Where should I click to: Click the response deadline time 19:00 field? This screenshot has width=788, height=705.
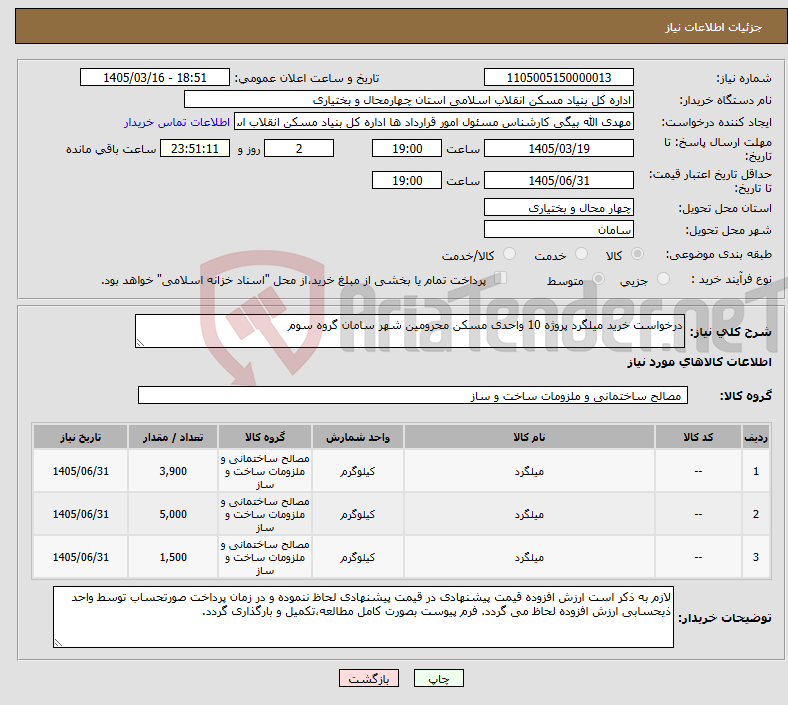407,148
